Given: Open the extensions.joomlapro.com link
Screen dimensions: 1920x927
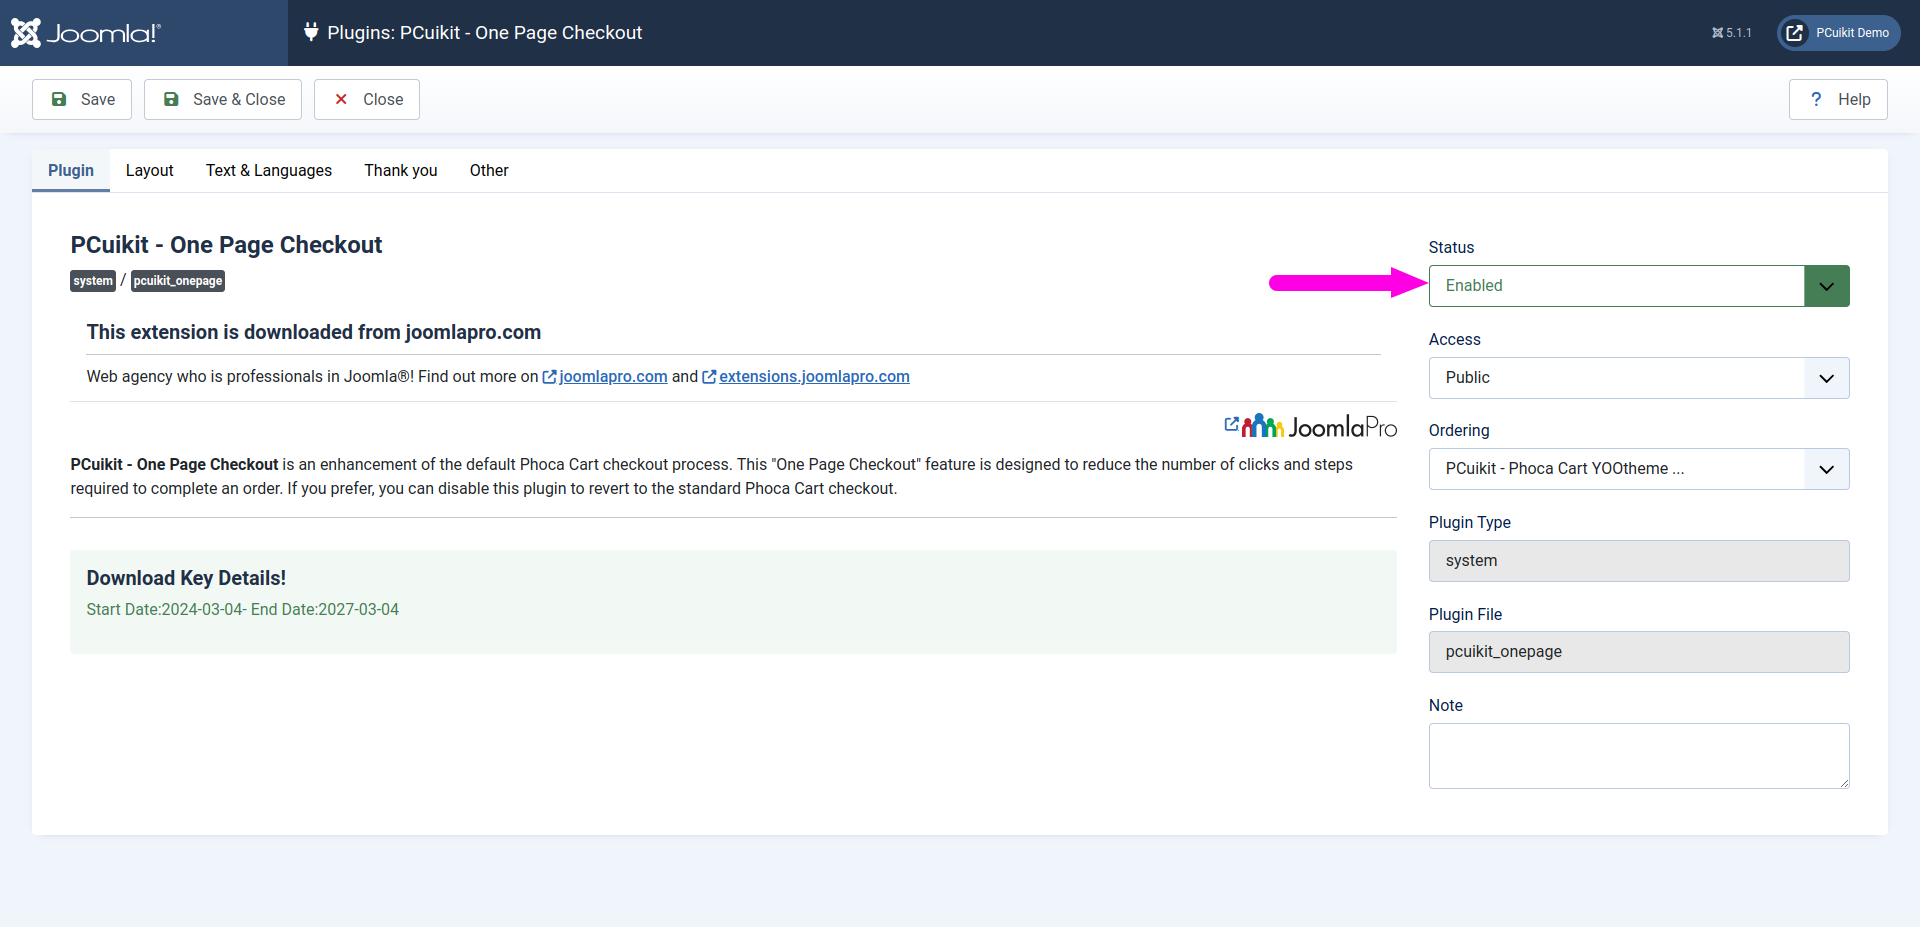Looking at the screenshot, I should (x=814, y=377).
